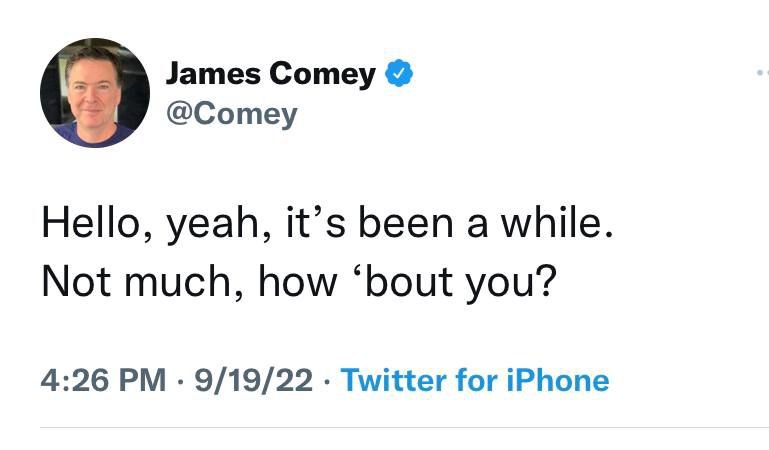
Task: Open the tweet's more options ellipsis
Action: click(x=763, y=73)
